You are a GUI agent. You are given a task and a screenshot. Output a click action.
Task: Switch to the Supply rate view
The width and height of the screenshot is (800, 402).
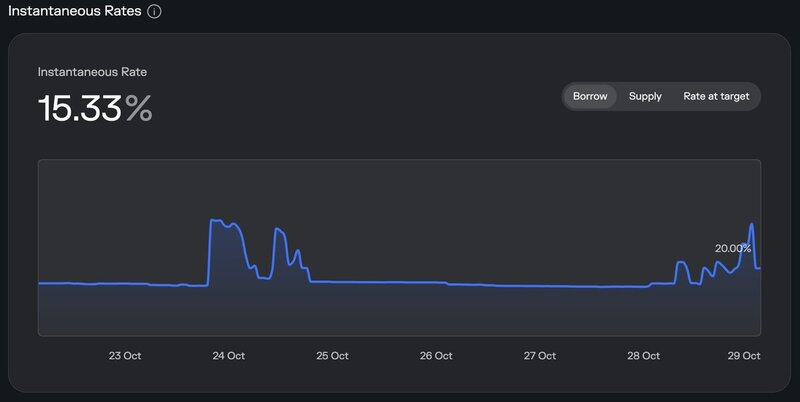[645, 96]
